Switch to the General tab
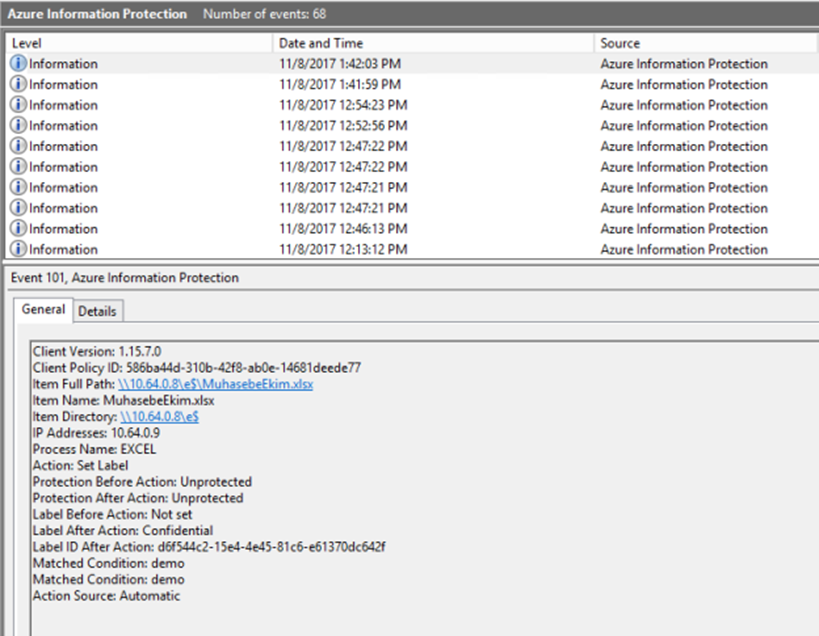Viewport: 819px width, 636px height. [x=43, y=310]
